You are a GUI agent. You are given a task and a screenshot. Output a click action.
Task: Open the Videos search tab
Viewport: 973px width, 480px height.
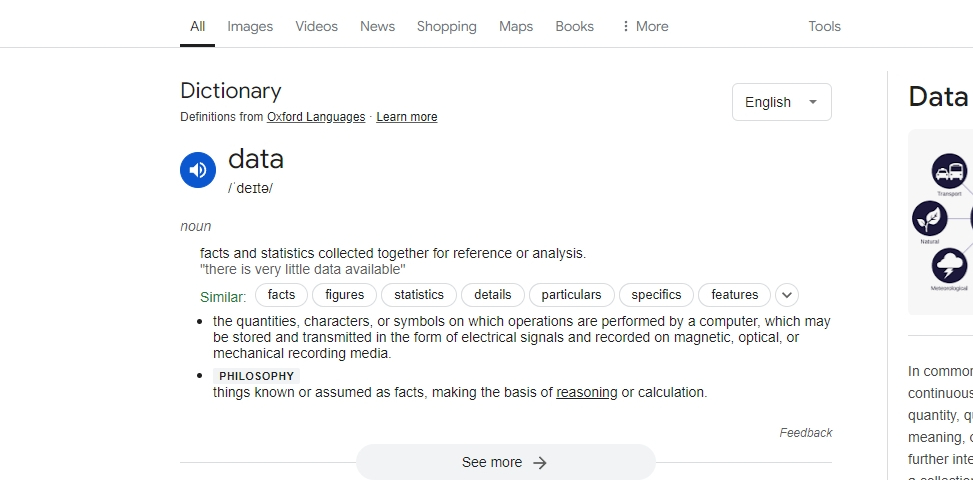[316, 26]
